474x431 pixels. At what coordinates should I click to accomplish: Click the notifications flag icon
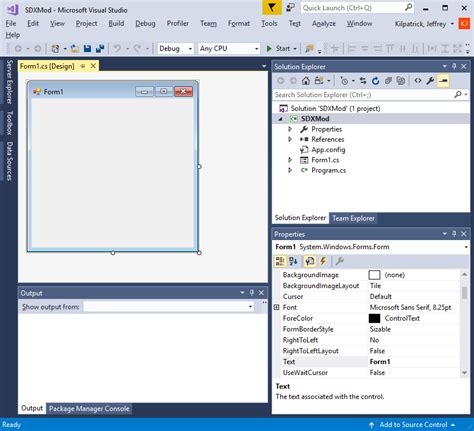point(272,8)
